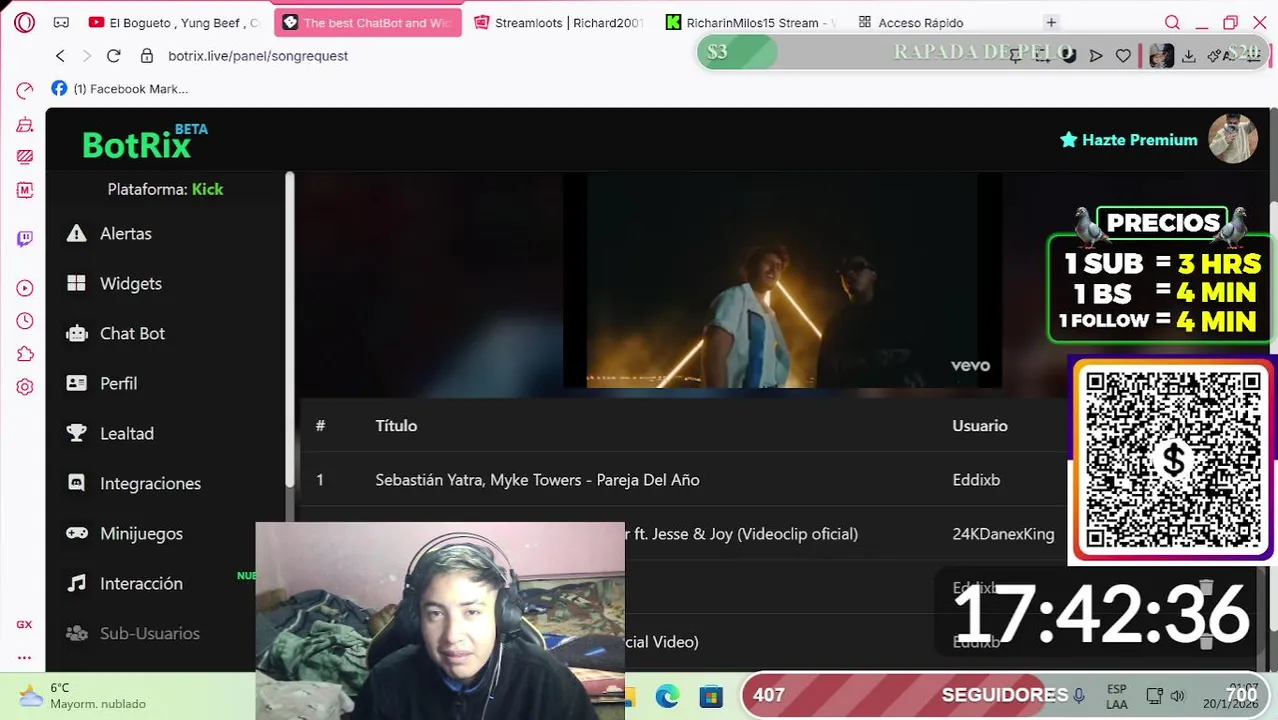The height and width of the screenshot is (720, 1278).
Task: Open the GX Control speedometer sidebar icon
Action: (x=25, y=91)
